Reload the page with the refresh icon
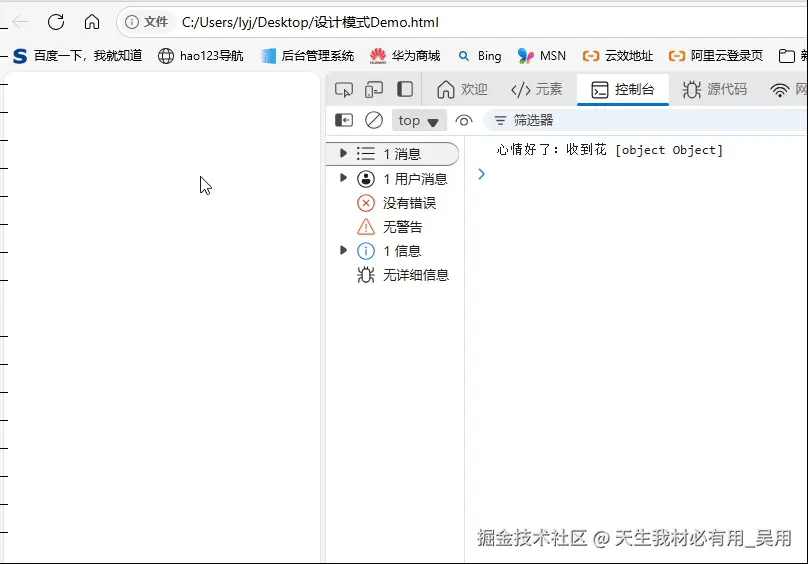Screen dimensions: 808x564 pyautogui.click(x=56, y=22)
